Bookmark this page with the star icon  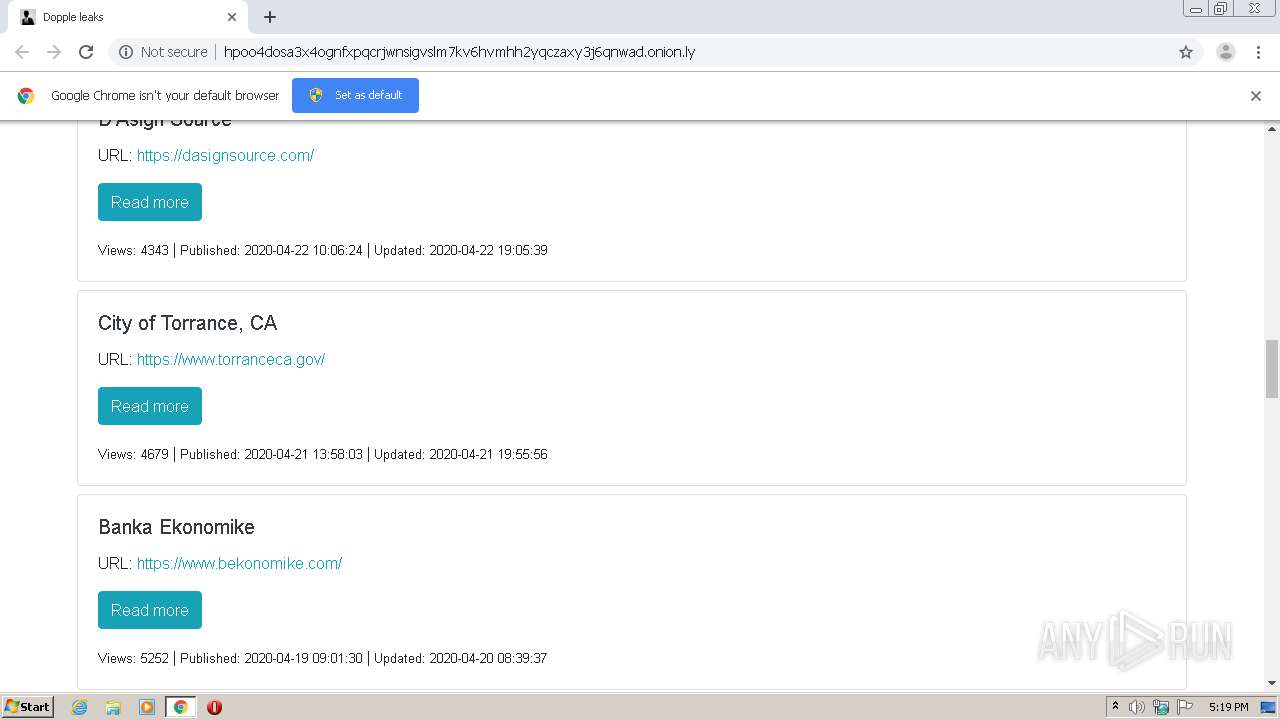click(1186, 52)
